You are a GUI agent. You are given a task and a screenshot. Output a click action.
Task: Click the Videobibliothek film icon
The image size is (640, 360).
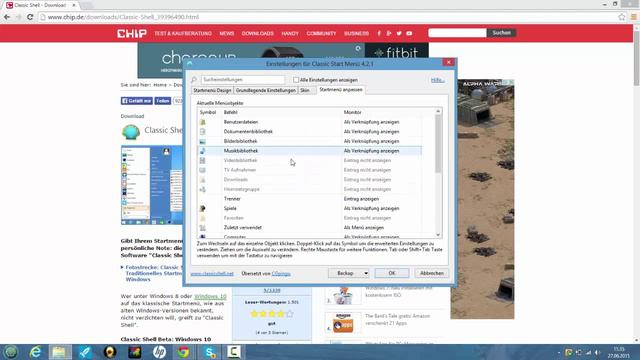[202, 160]
